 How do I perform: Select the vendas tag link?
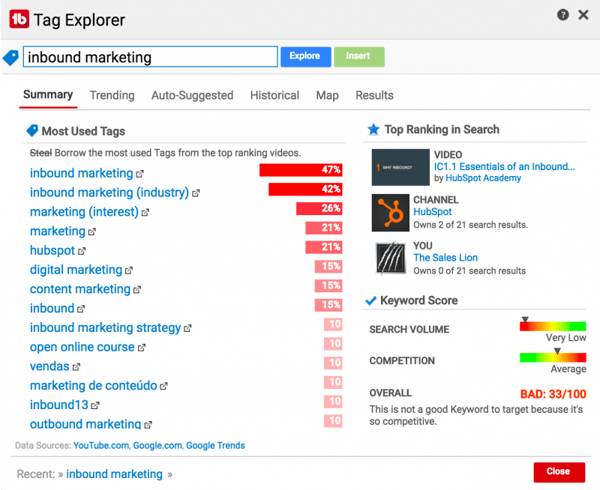pos(50,366)
